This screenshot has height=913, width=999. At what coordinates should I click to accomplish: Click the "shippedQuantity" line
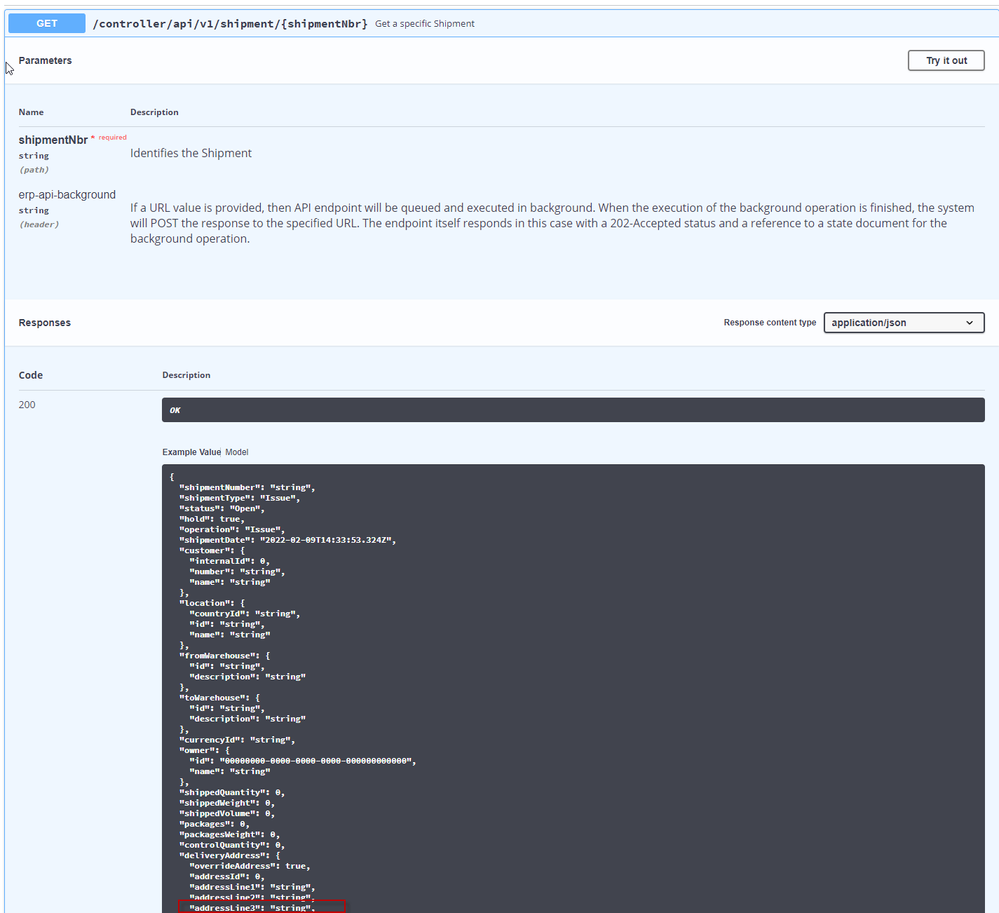point(232,793)
